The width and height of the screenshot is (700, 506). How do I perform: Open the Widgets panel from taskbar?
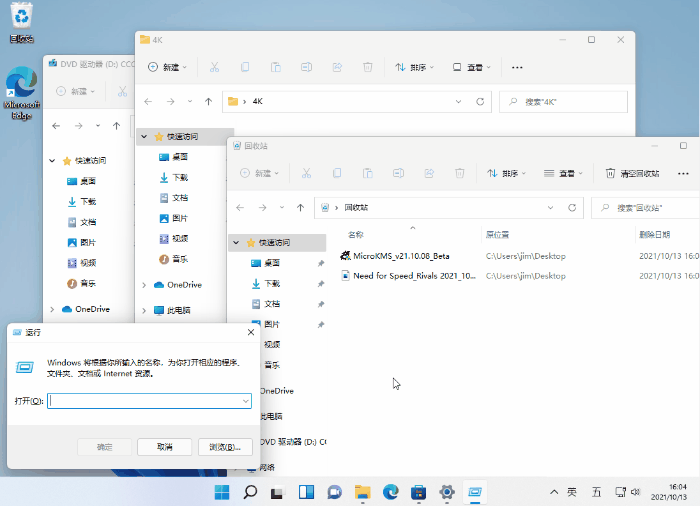[307, 492]
